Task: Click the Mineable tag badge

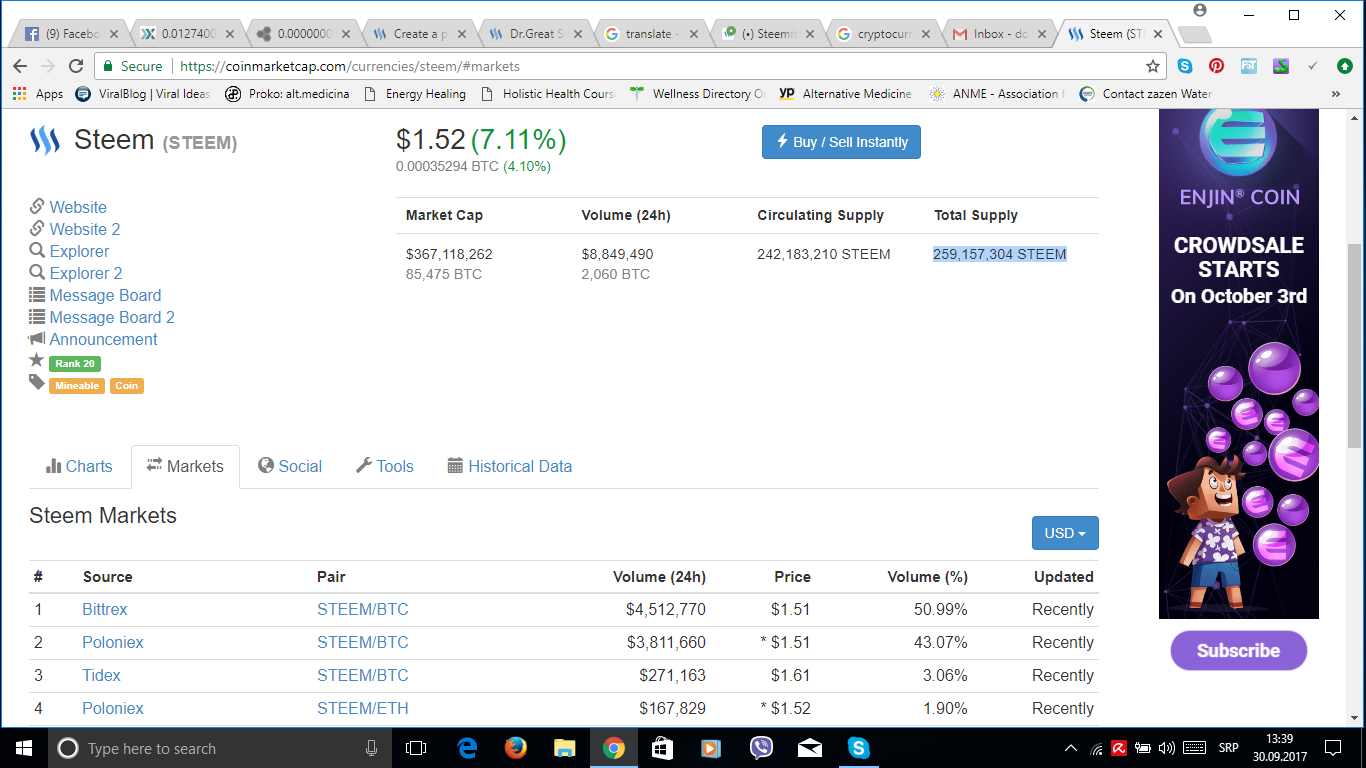Action: click(77, 386)
